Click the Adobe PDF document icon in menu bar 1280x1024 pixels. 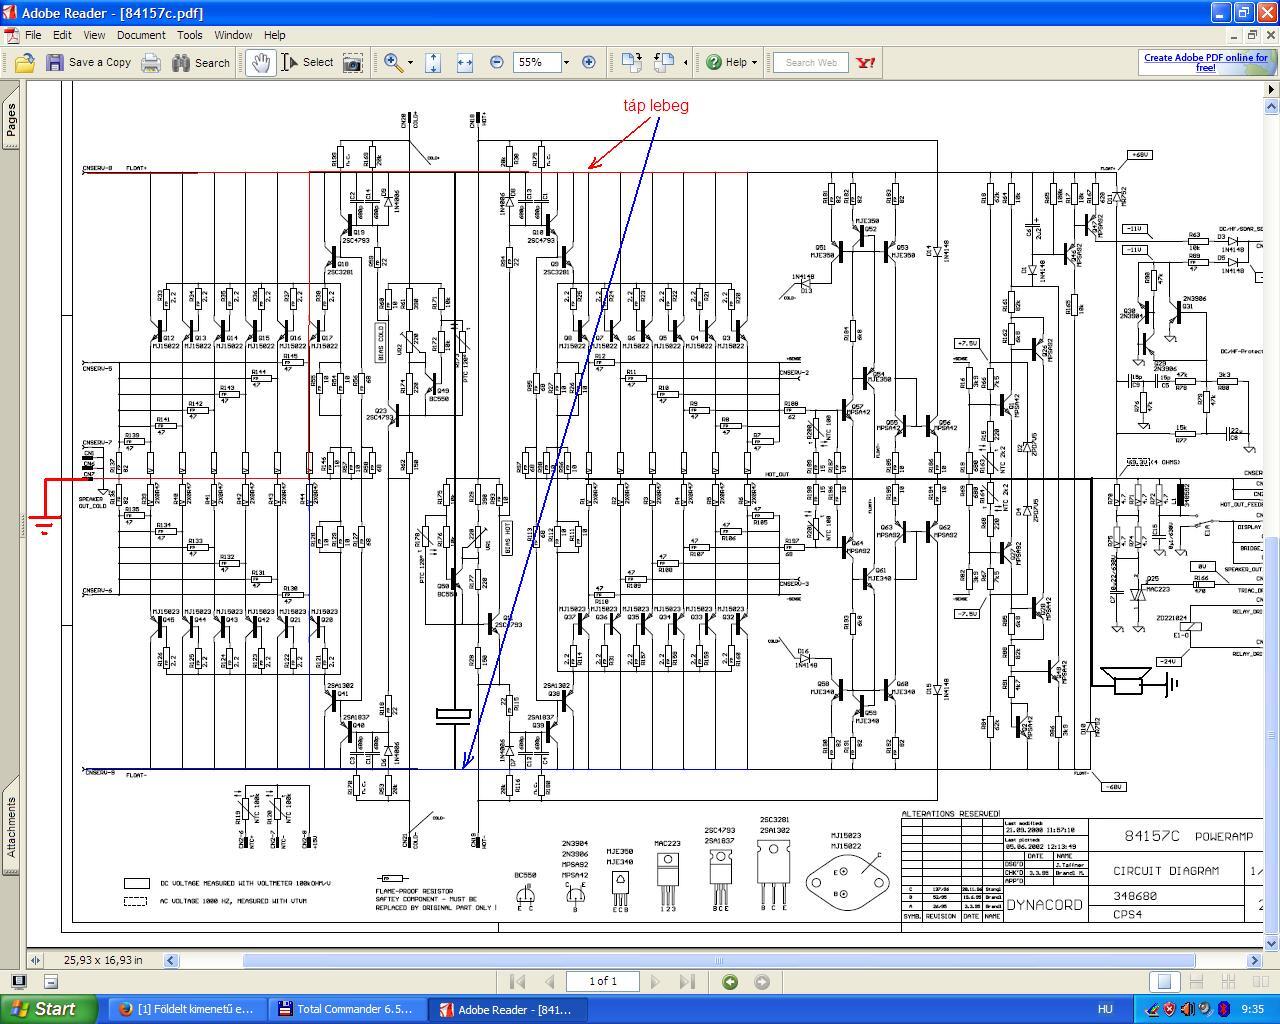pos(11,35)
